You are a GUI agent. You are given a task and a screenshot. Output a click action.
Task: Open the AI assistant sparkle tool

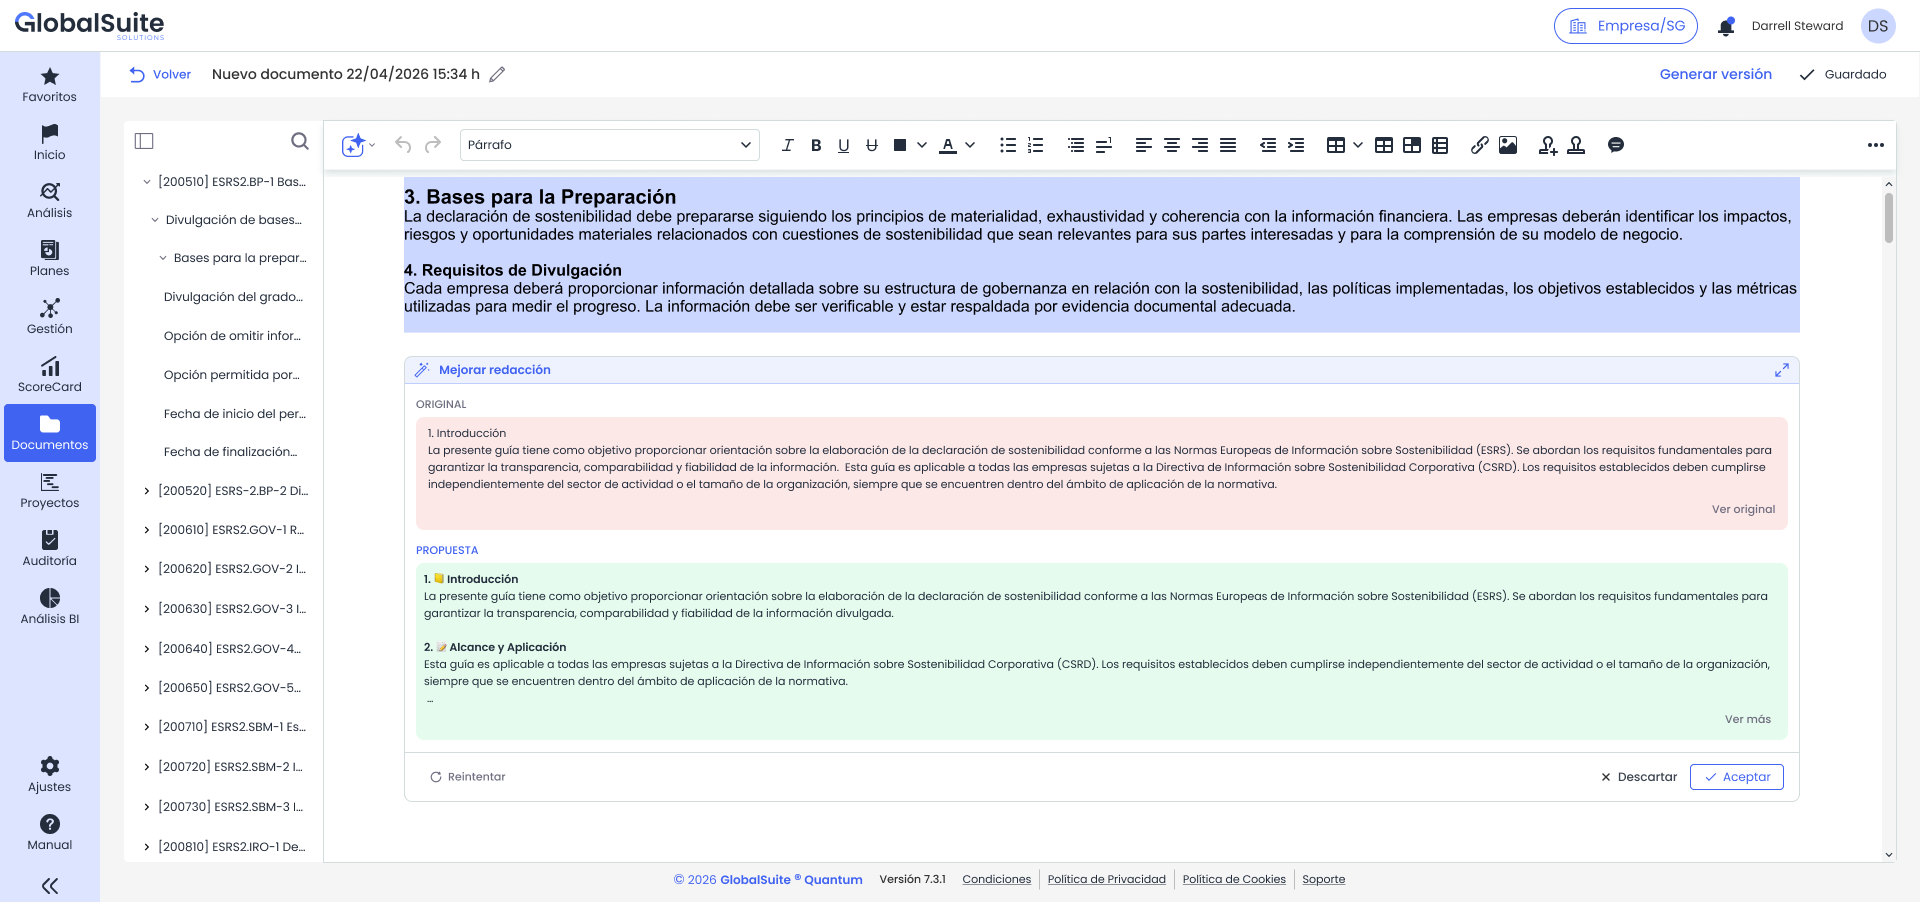tap(353, 145)
